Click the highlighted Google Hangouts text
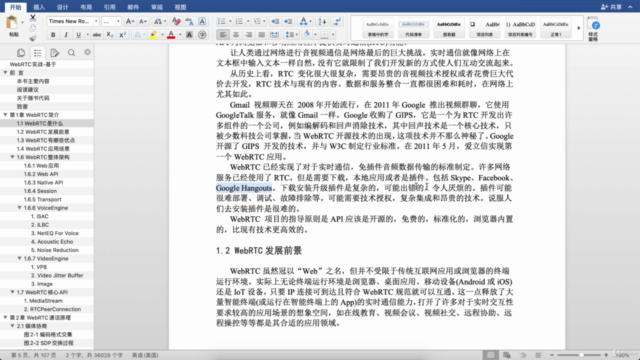 (x=244, y=188)
